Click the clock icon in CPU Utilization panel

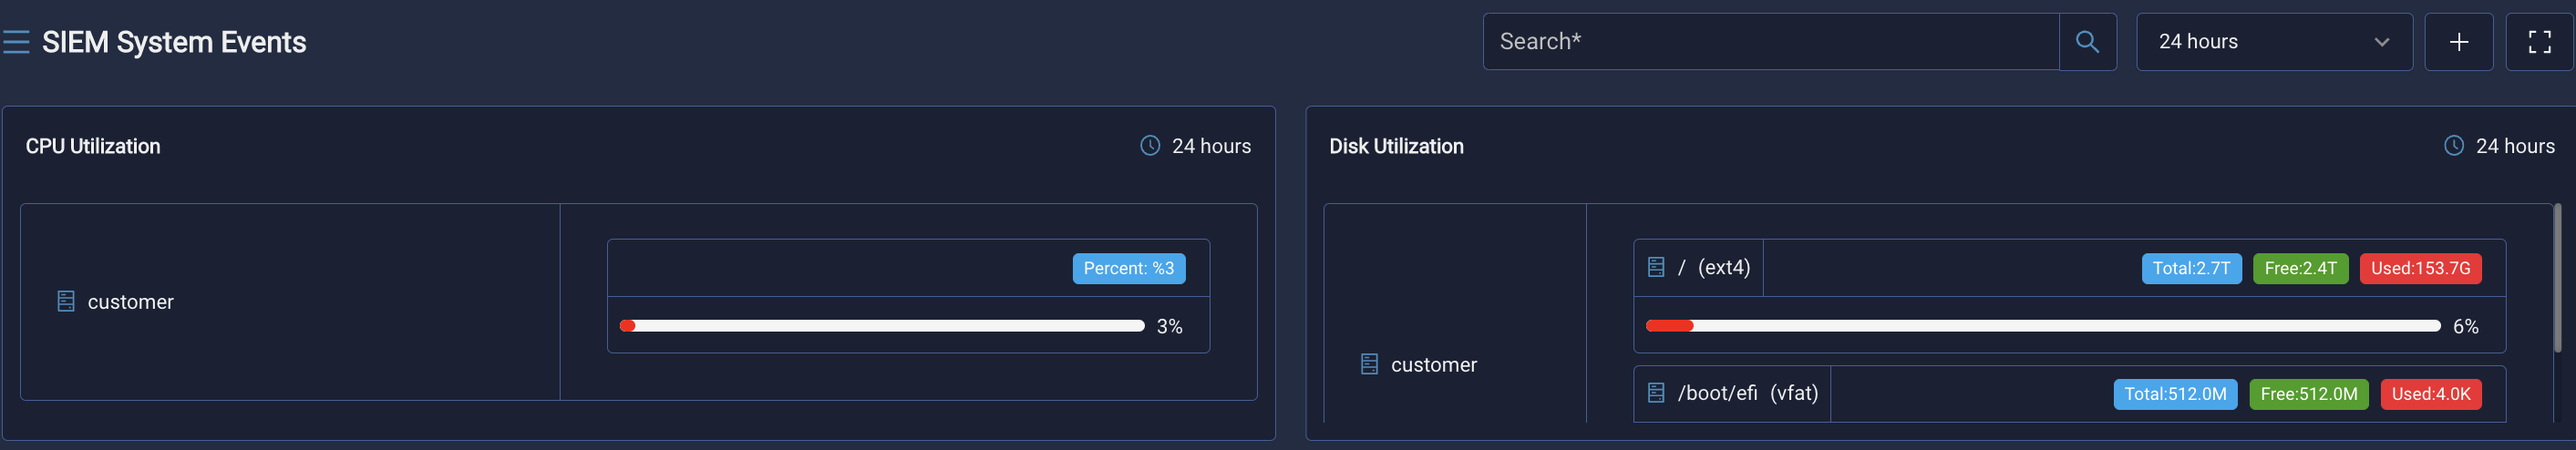pos(1150,146)
